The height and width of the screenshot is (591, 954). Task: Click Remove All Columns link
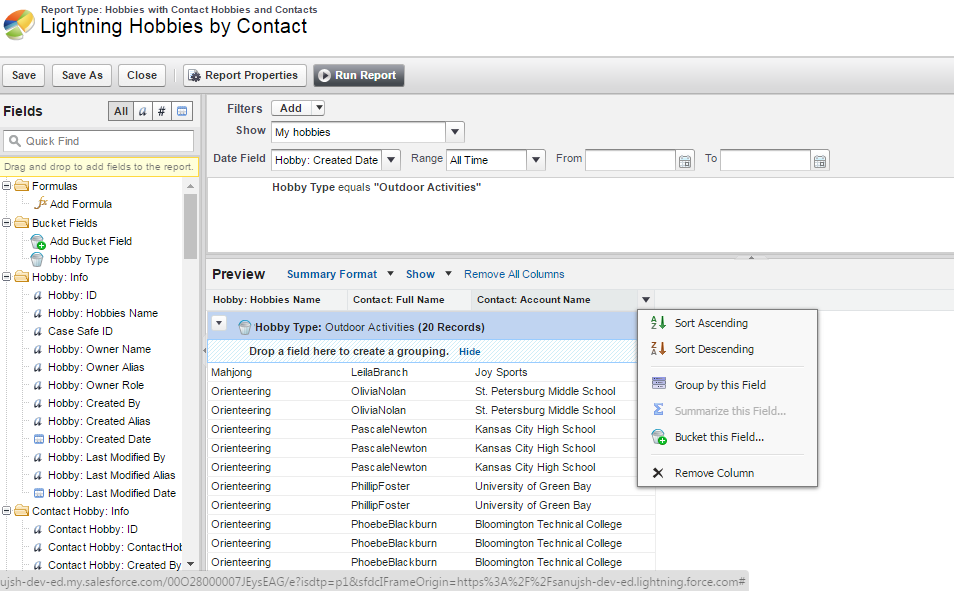(514, 274)
